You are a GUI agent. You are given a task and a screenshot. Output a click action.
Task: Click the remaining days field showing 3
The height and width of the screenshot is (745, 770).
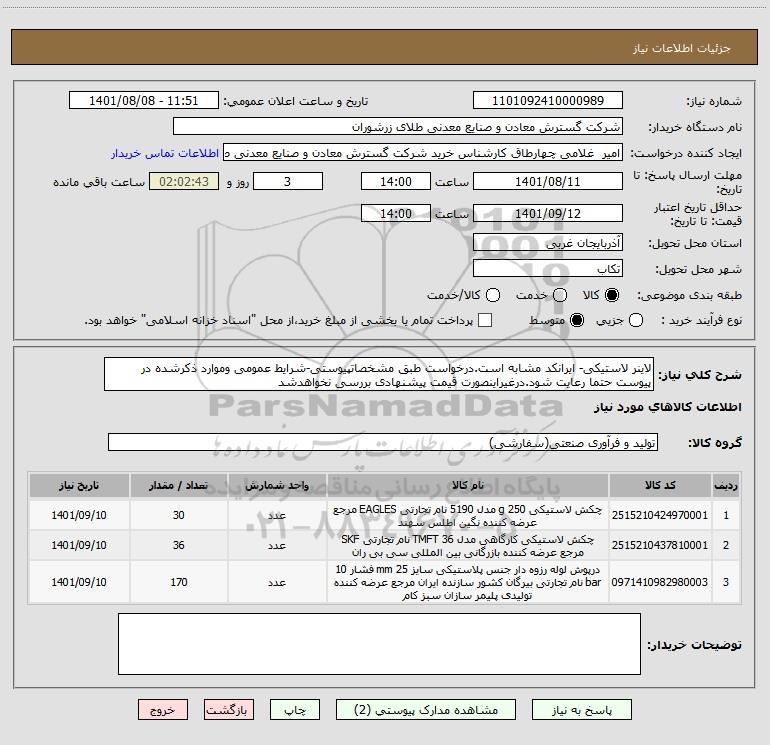pos(288,181)
